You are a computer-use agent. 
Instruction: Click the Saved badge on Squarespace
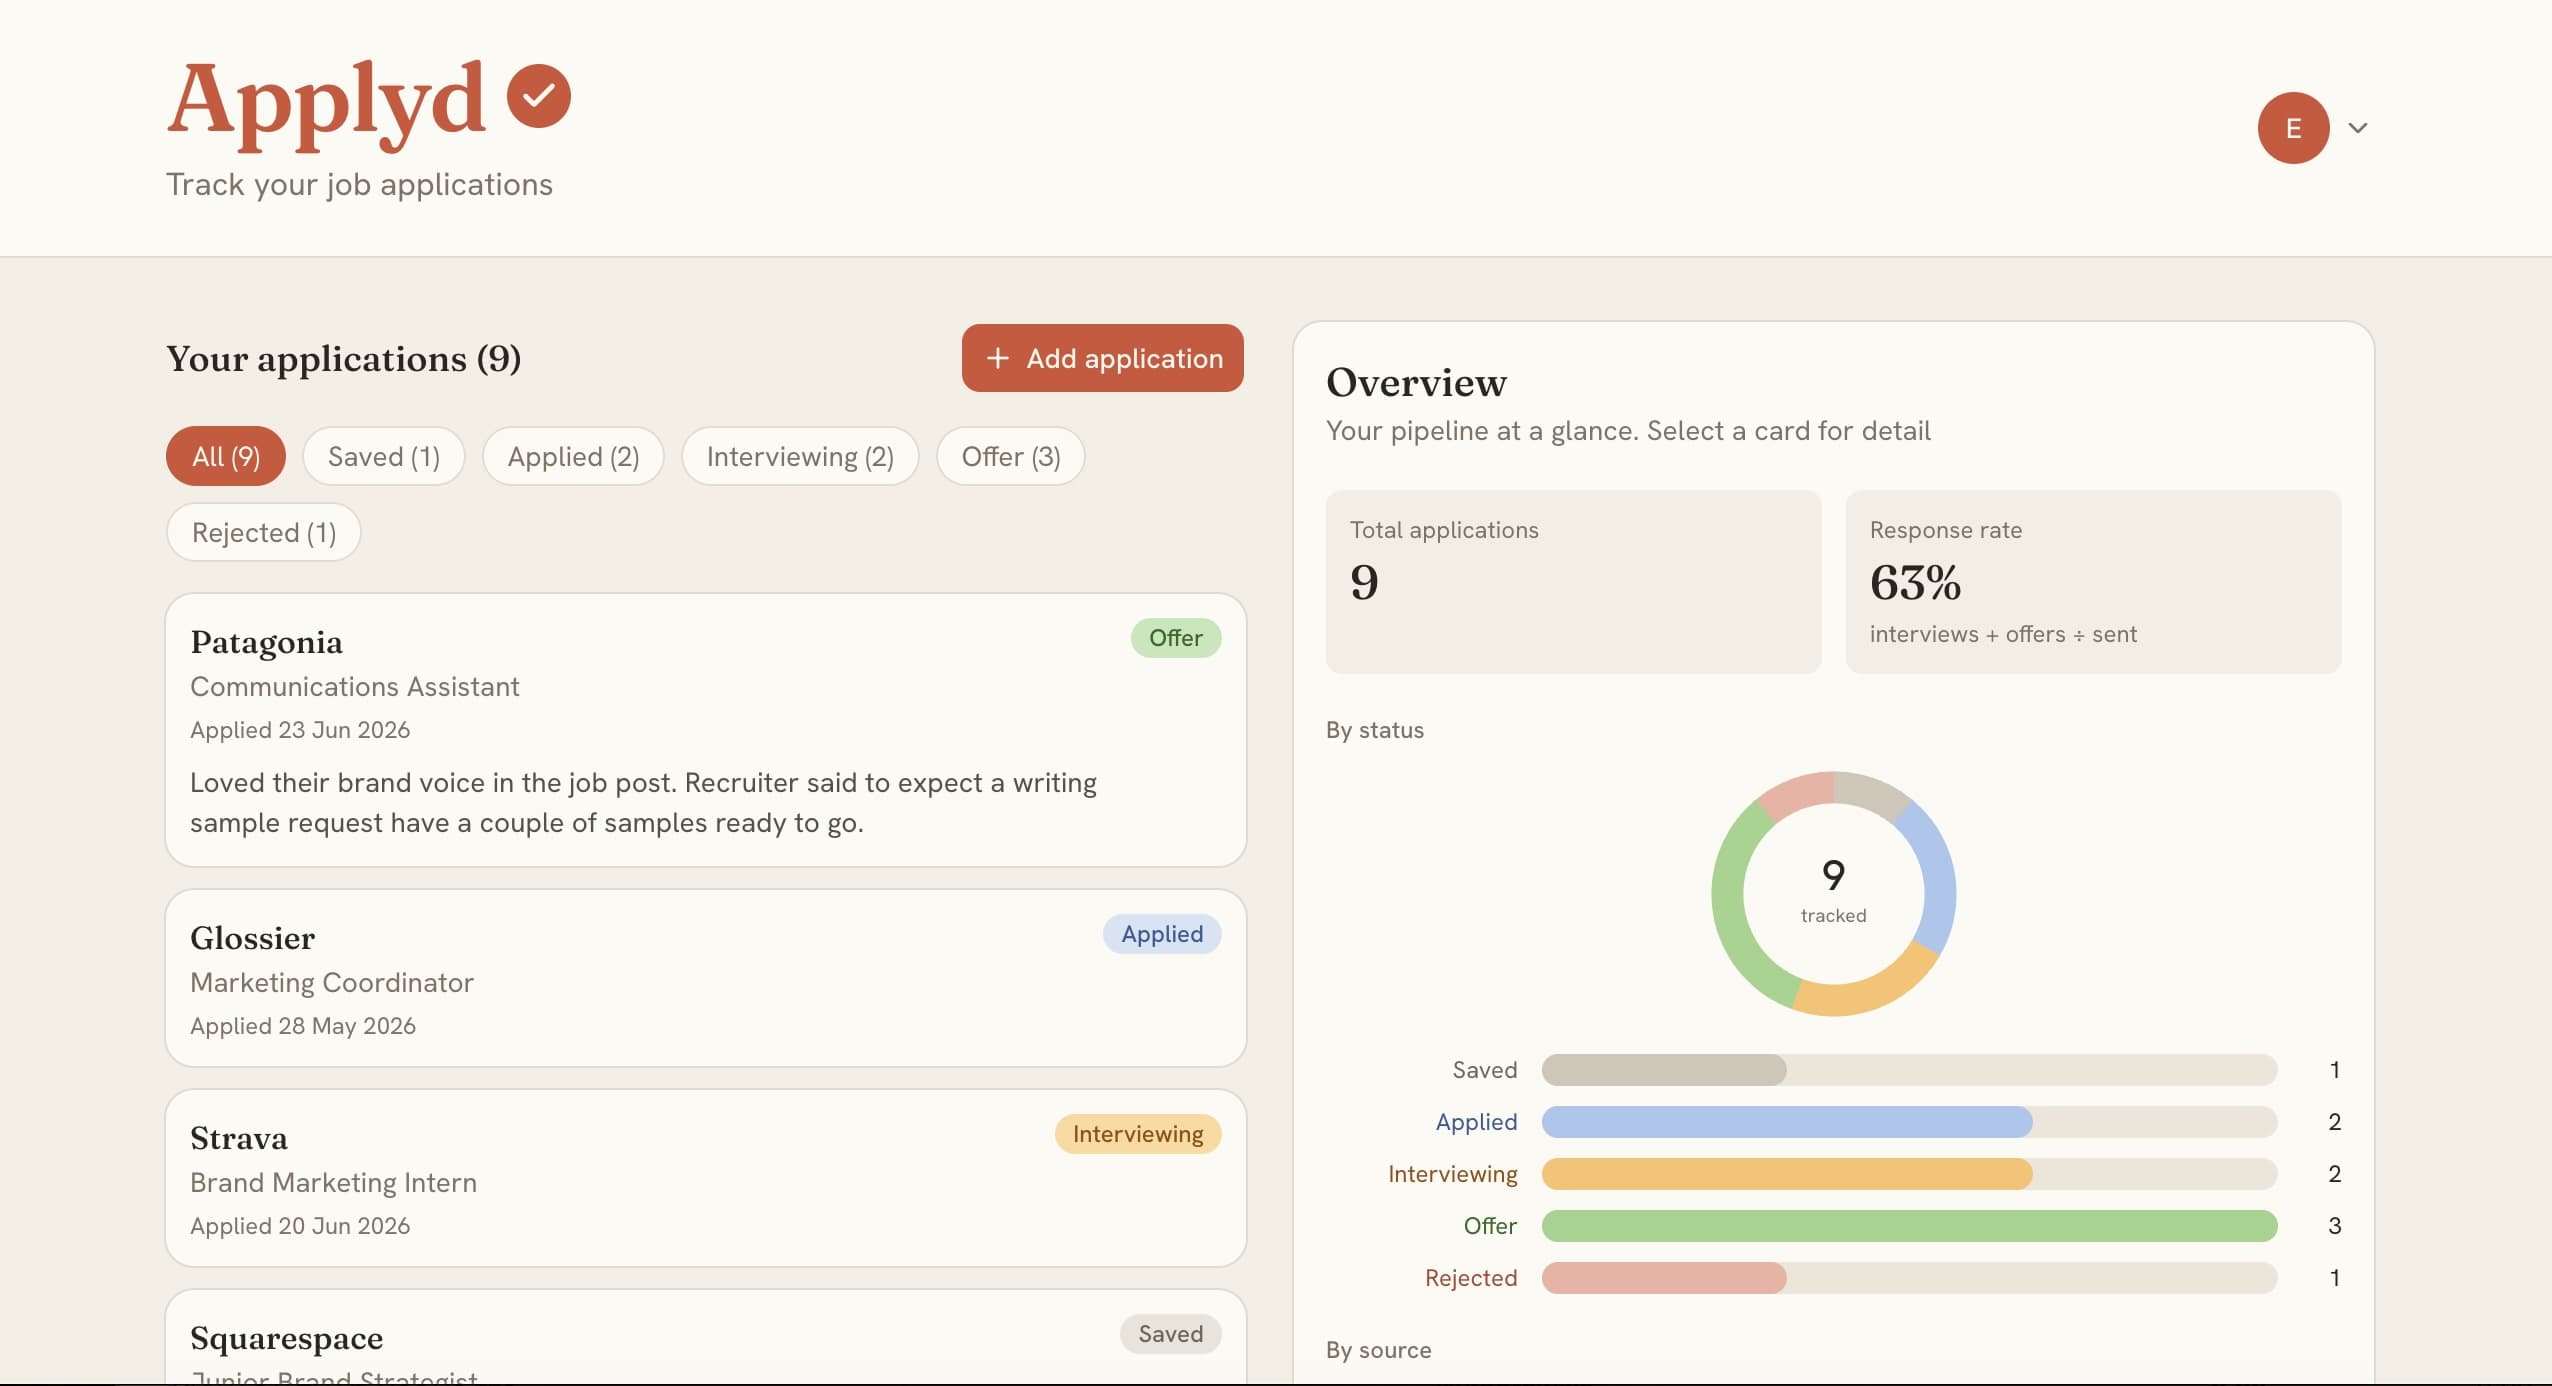(x=1170, y=1334)
